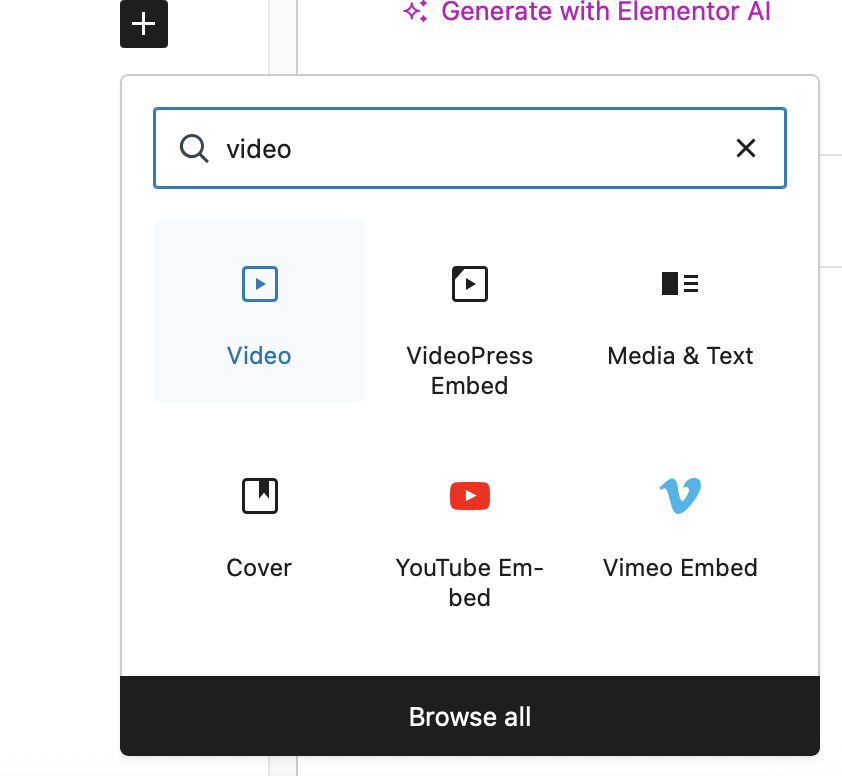Screen dimensions: 842x776
Task: Click the black plus block inserter button
Action: coord(144,24)
